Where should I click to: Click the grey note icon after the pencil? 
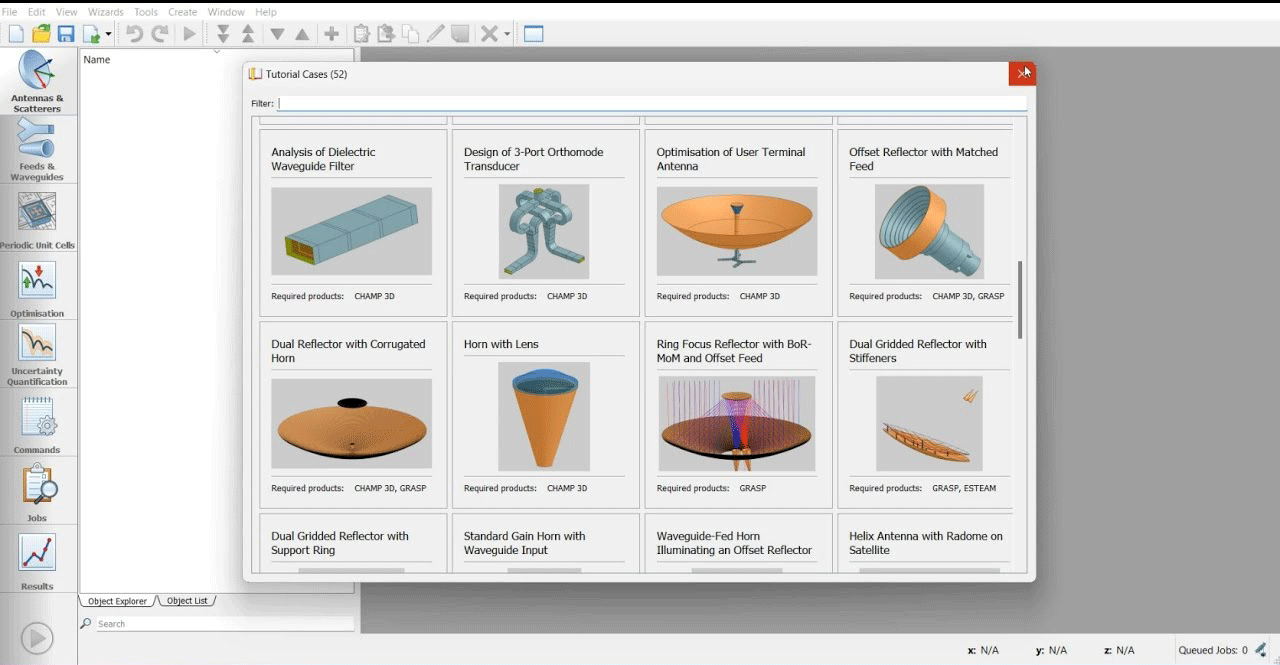[460, 34]
